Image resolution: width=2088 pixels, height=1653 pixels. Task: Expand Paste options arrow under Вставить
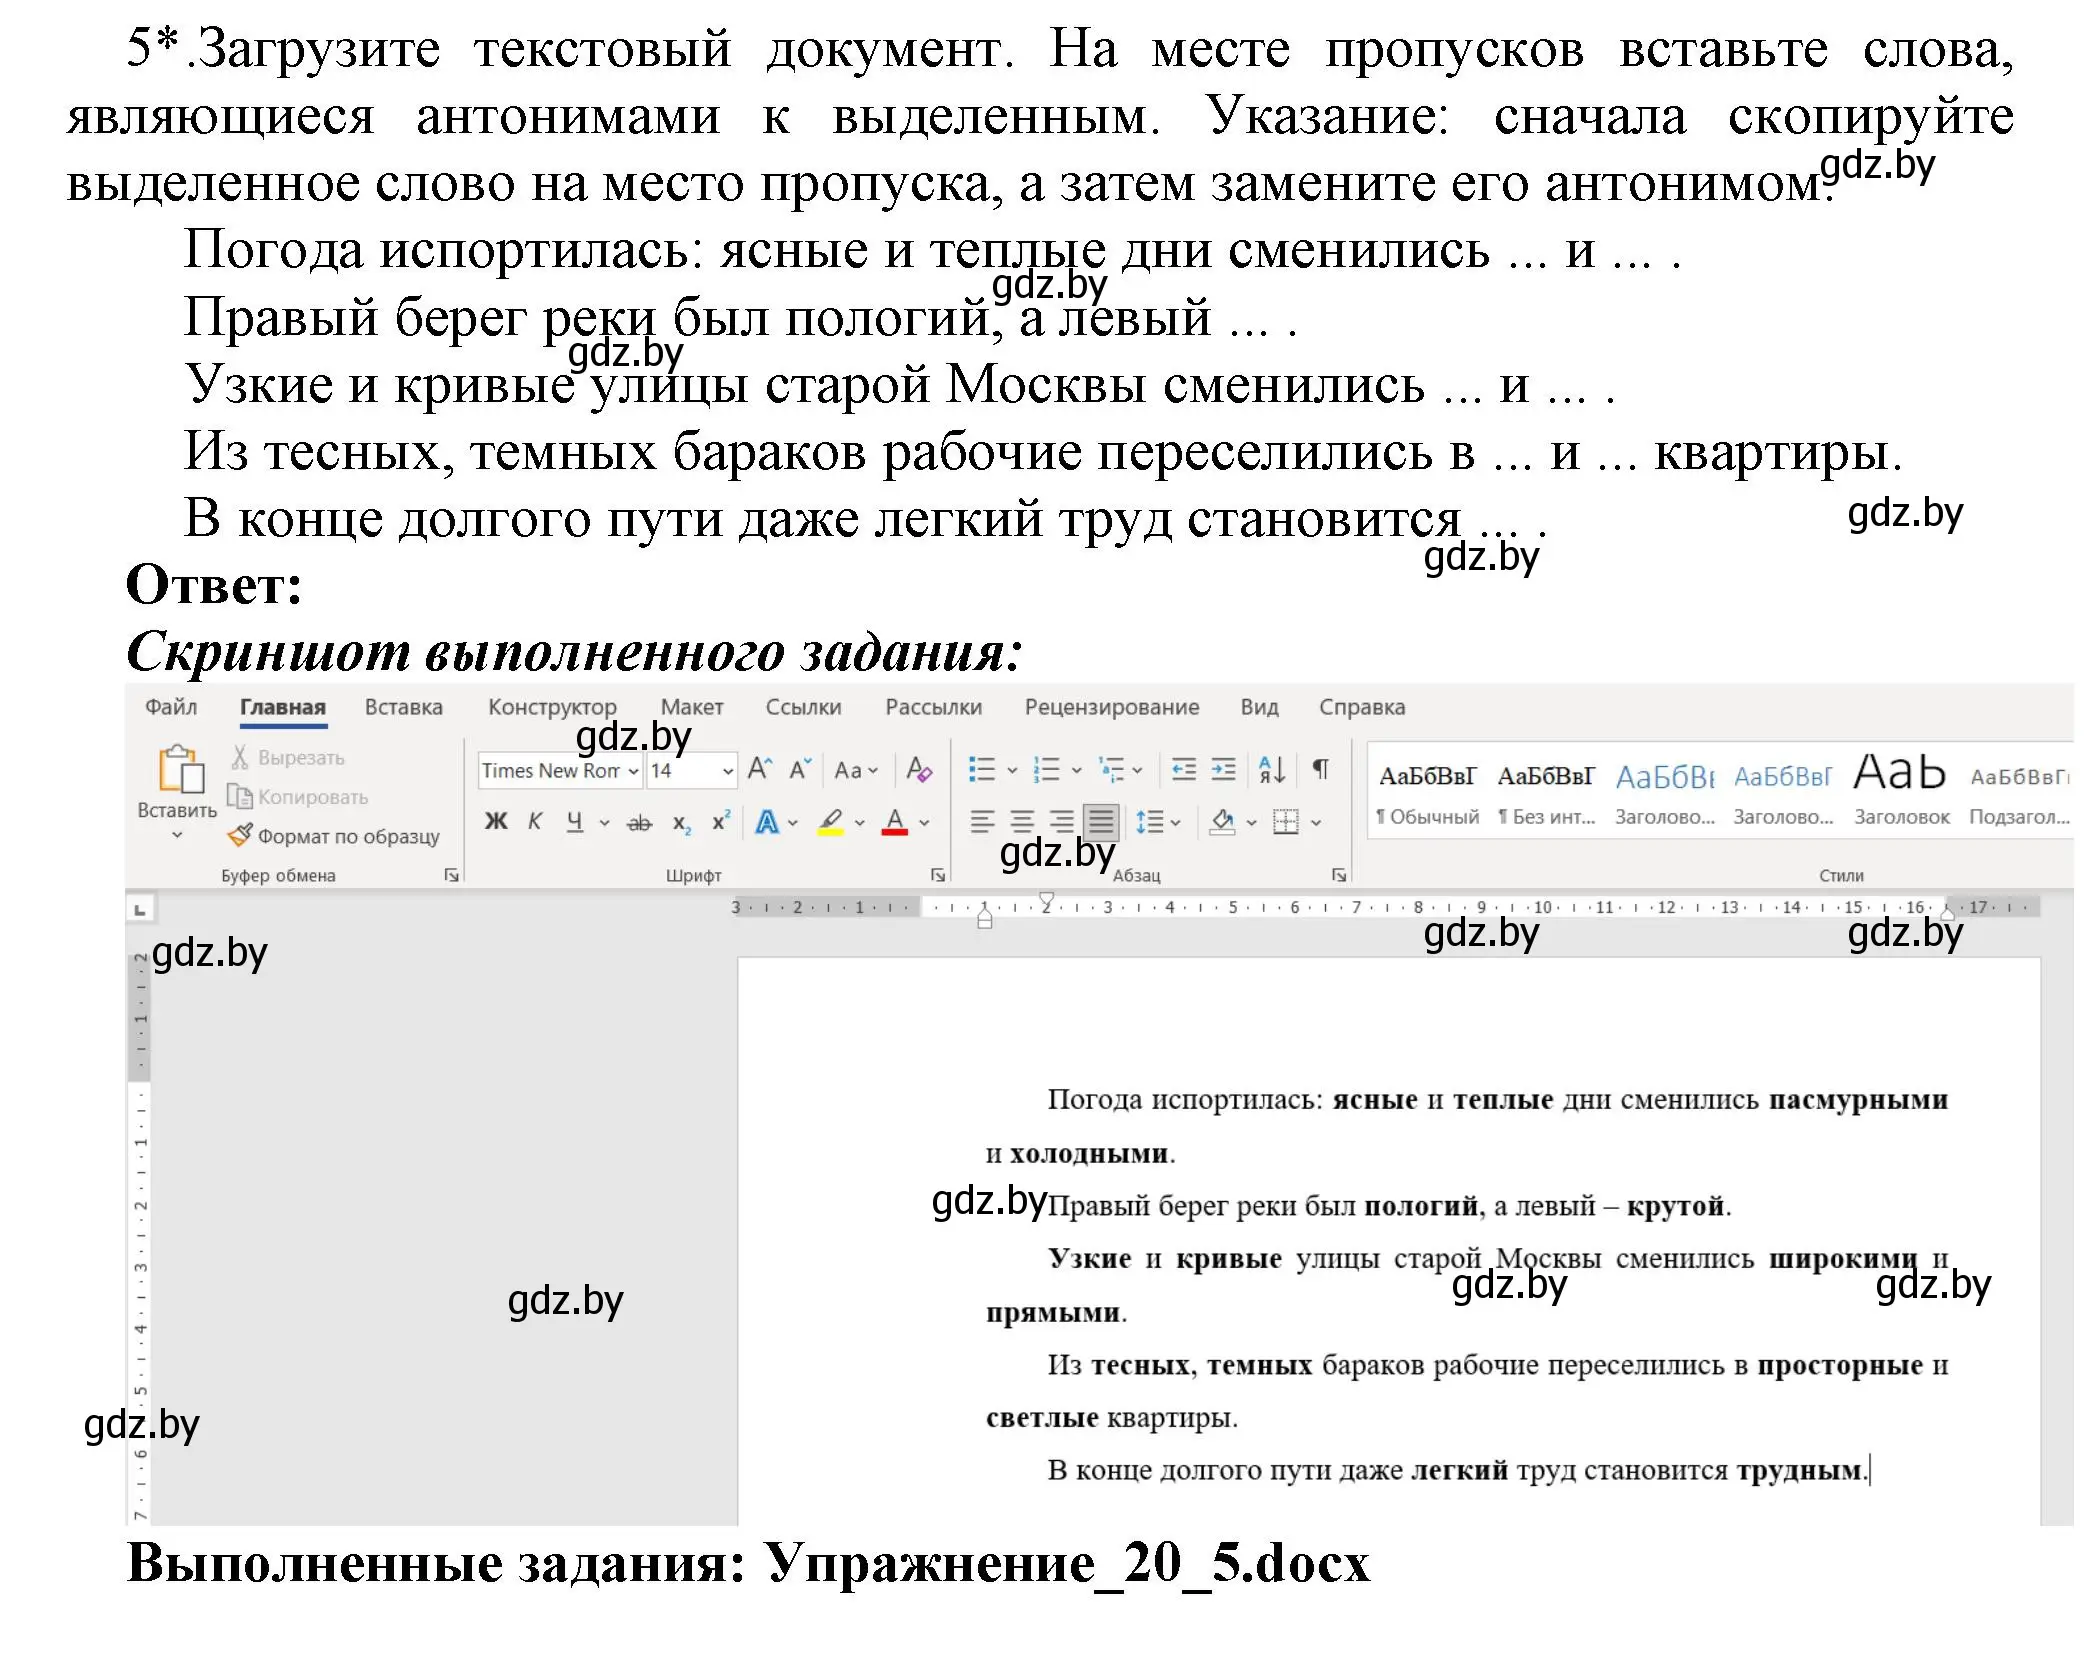(178, 835)
